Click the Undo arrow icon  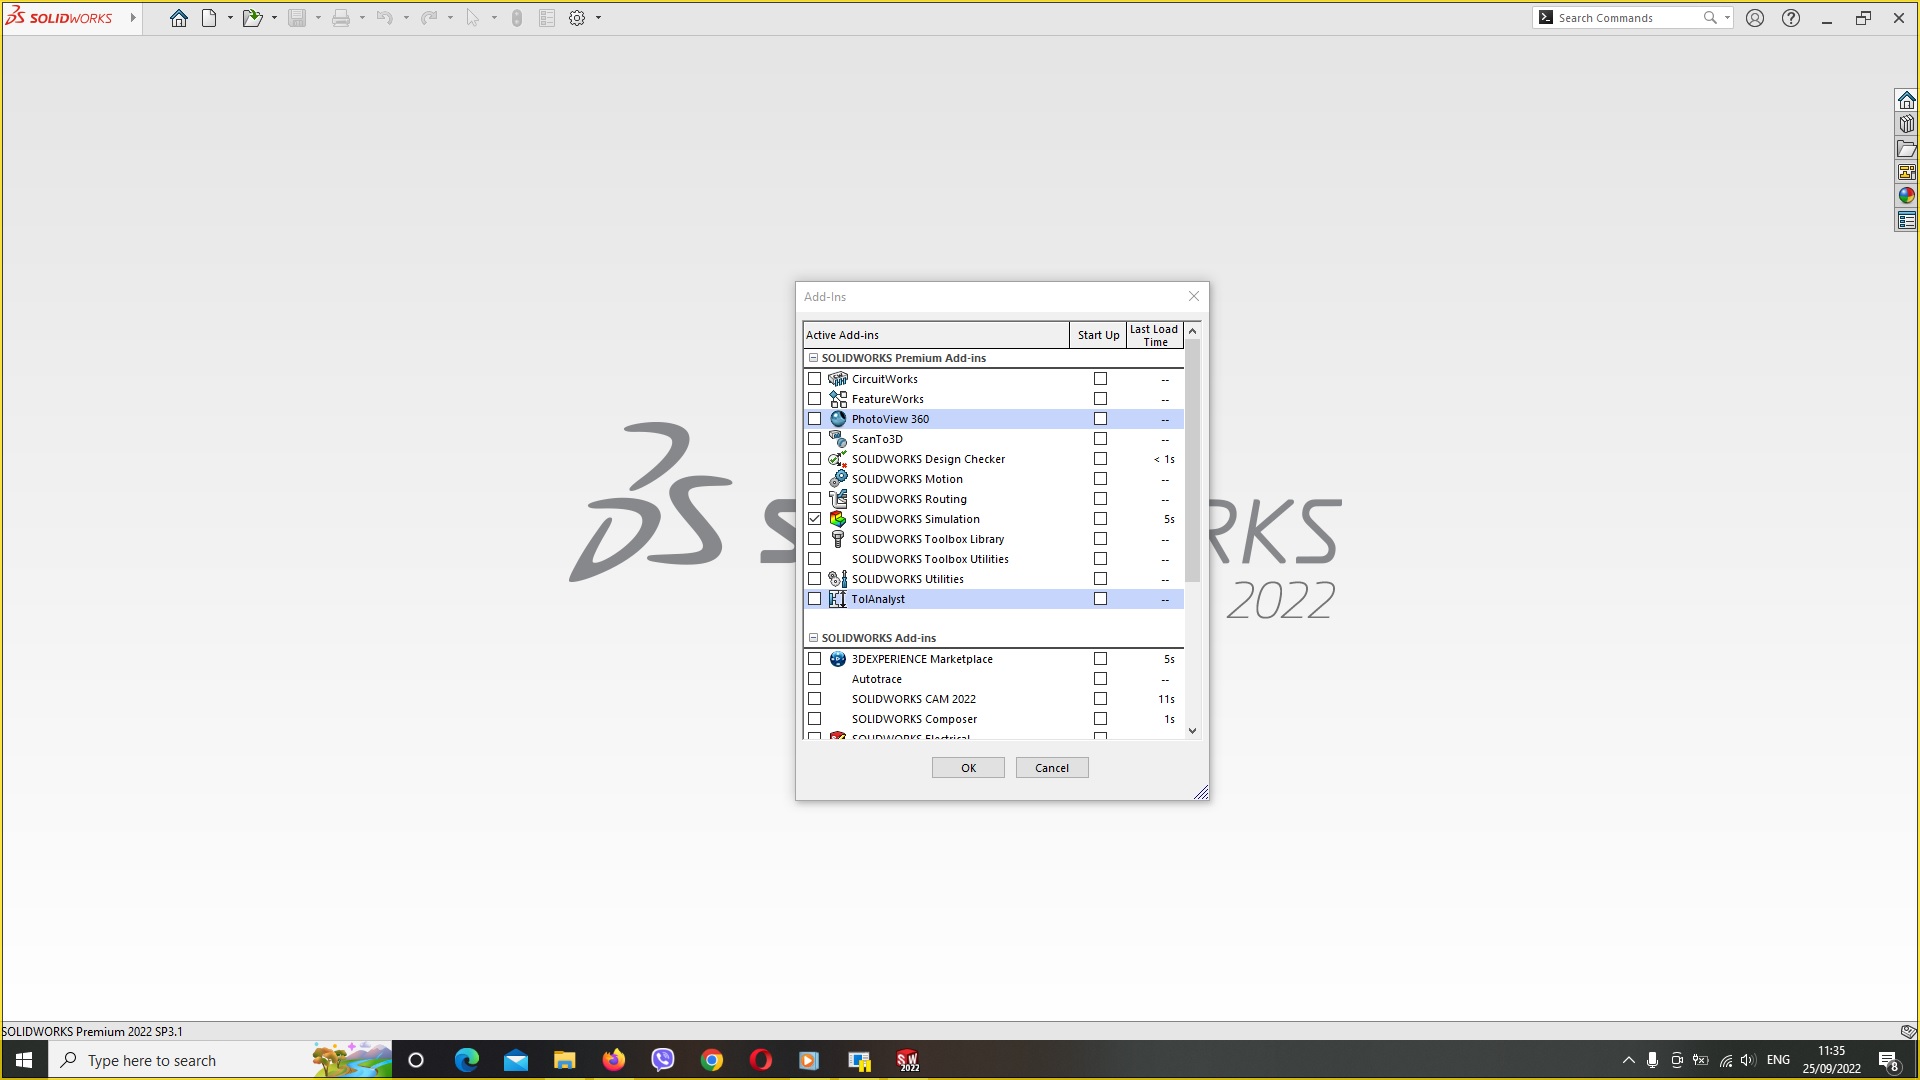385,18
